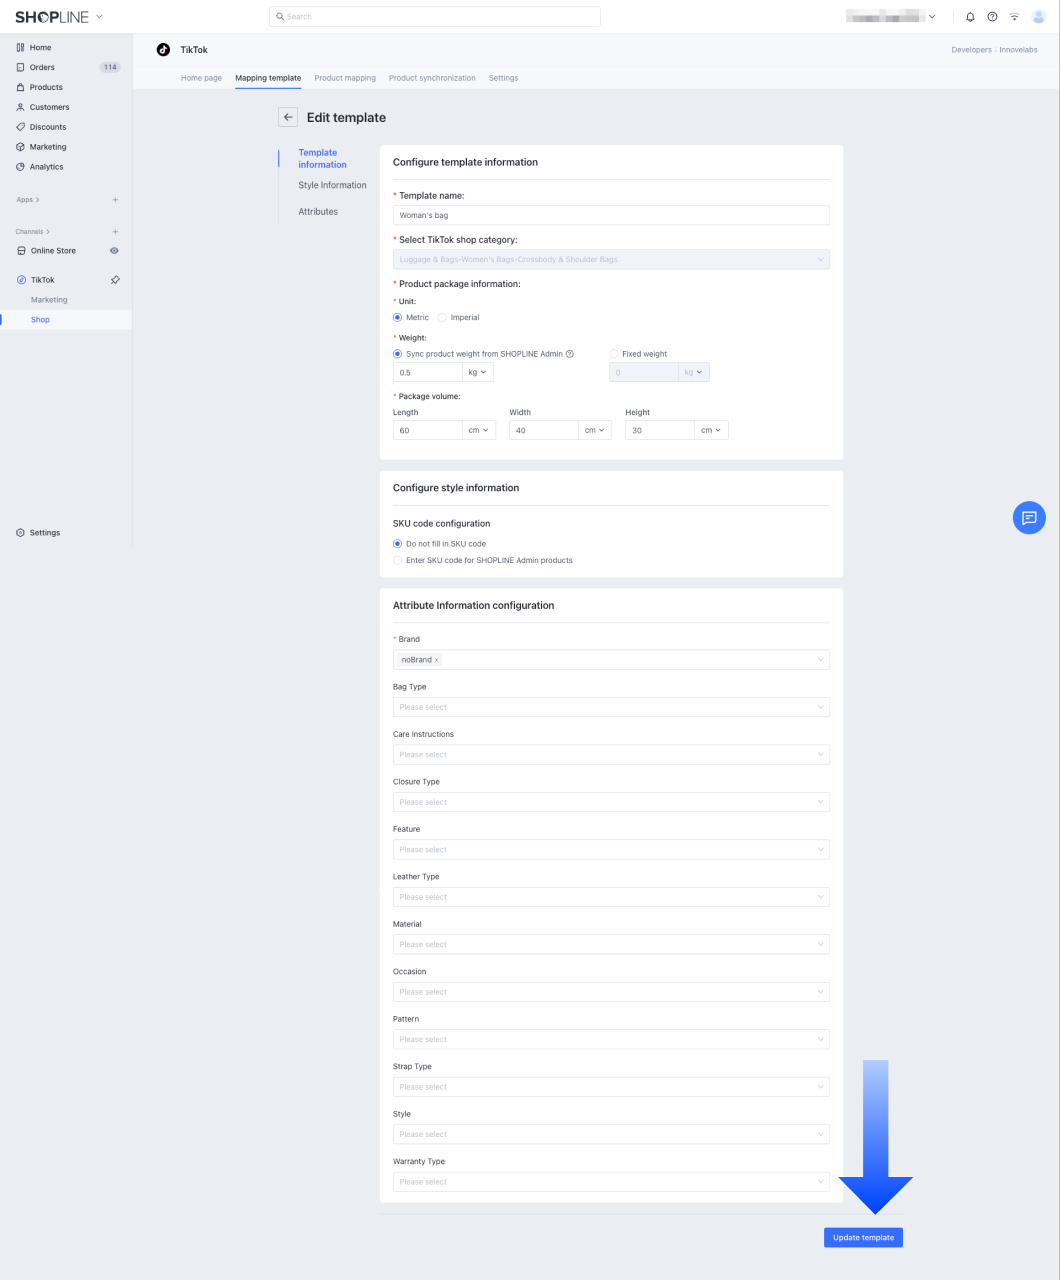Add a channel with Channels plus icon
This screenshot has height=1280, width=1060.
[115, 232]
